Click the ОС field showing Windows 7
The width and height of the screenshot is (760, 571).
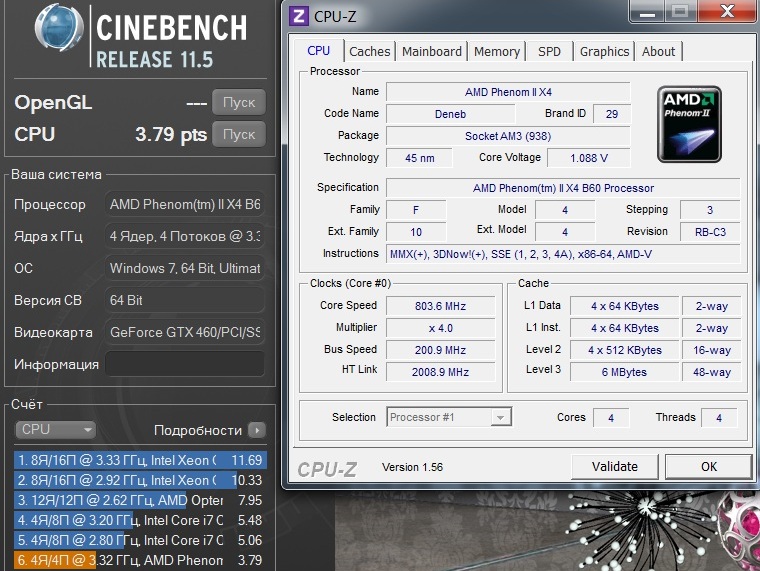point(185,268)
